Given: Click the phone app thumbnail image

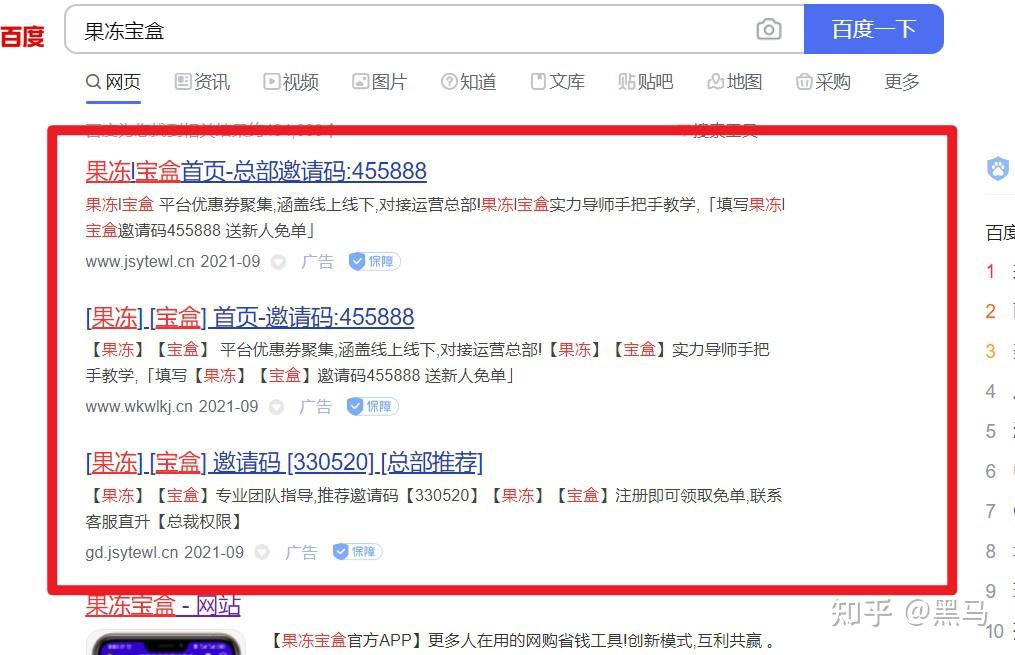Looking at the screenshot, I should click(166, 642).
